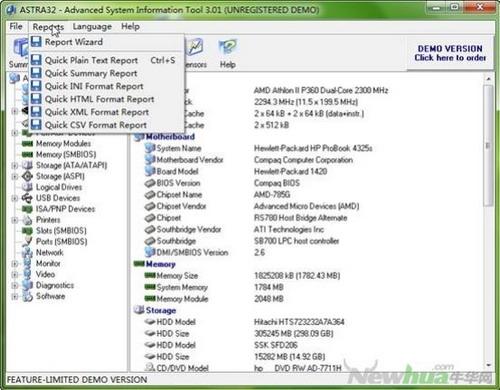Open the Help menu in menu bar
Screen dimensions: 500x390
tap(130, 26)
